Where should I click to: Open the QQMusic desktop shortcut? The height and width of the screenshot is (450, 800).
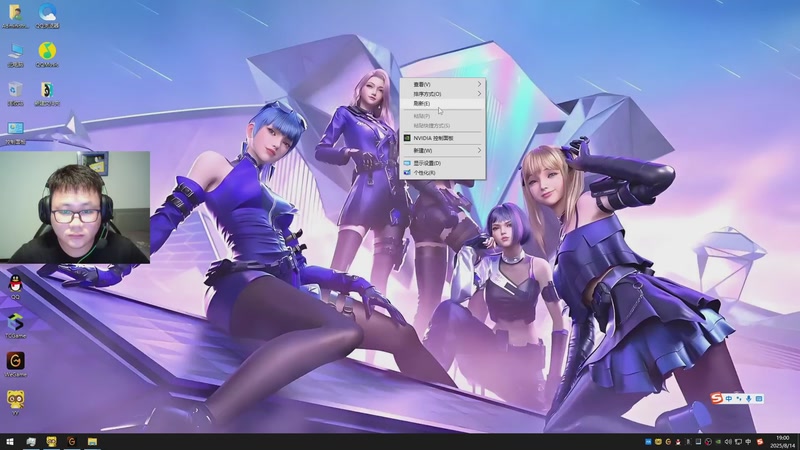47,55
